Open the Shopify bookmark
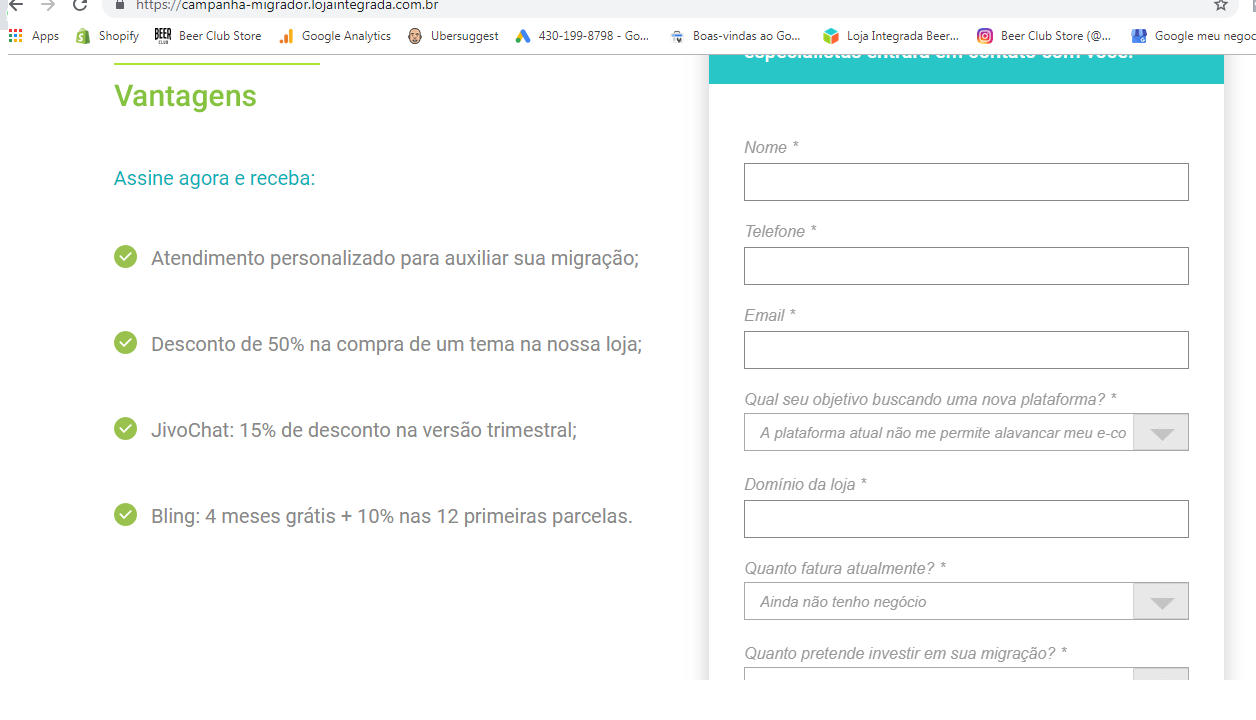This screenshot has width=1256, height=720. pos(106,35)
